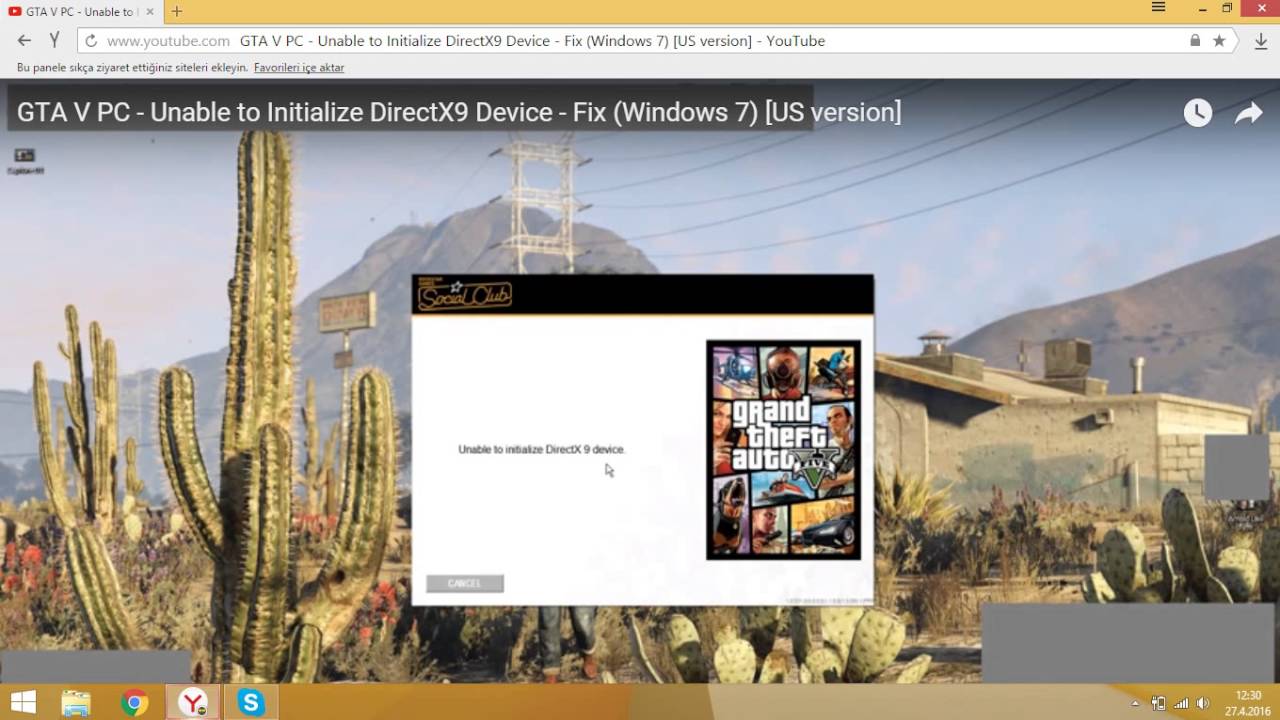
Task: Open the Yandex Y home button
Action: pyautogui.click(x=55, y=41)
